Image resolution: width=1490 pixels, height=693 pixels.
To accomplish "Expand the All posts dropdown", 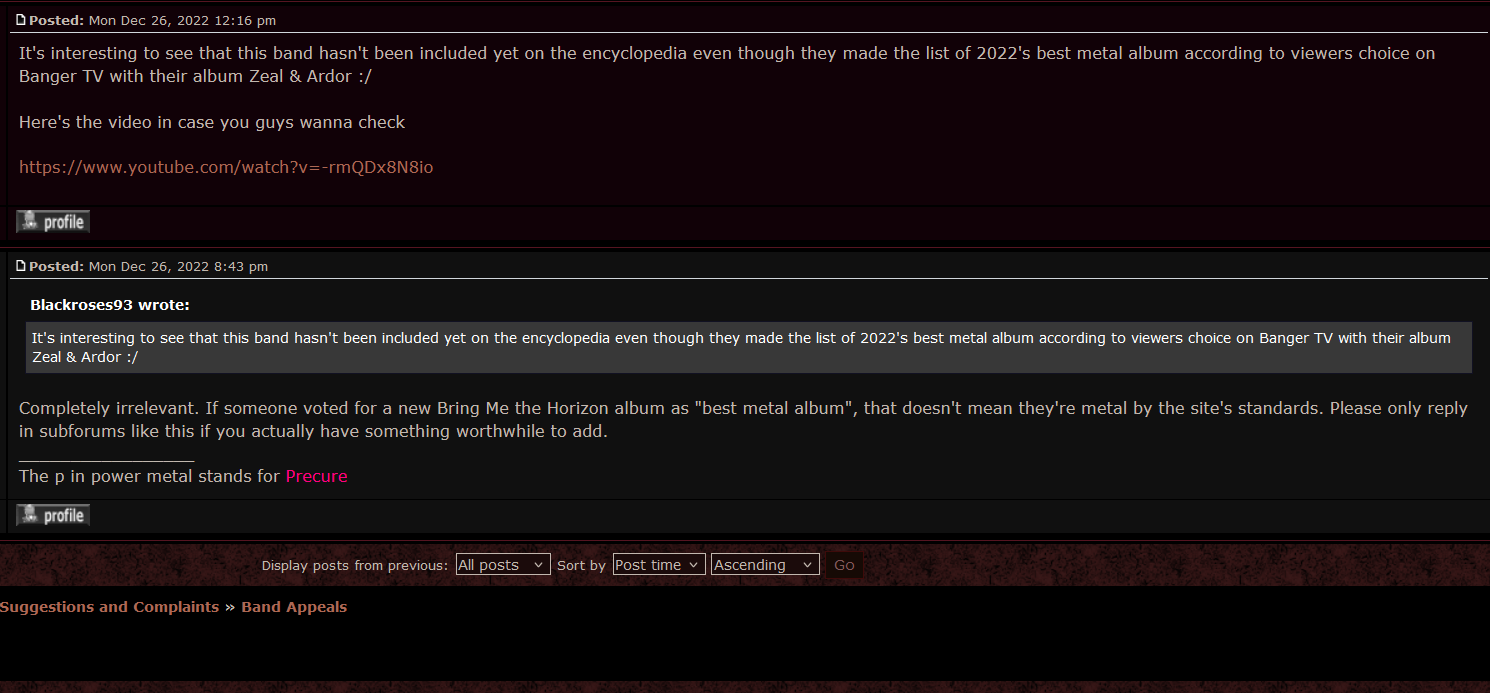I will [503, 565].
